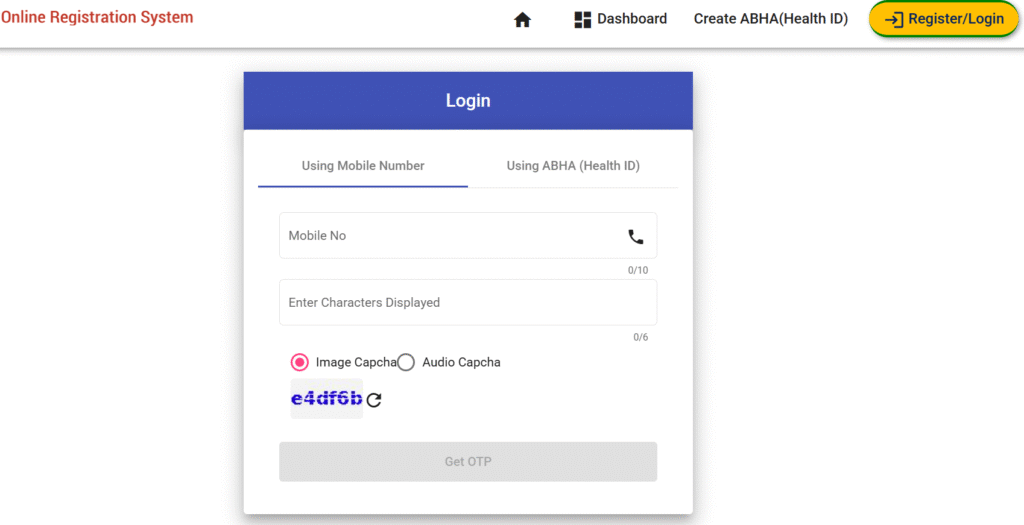Select the Image Capcha radio button
Image resolution: width=1024 pixels, height=525 pixels.
pyautogui.click(x=299, y=362)
